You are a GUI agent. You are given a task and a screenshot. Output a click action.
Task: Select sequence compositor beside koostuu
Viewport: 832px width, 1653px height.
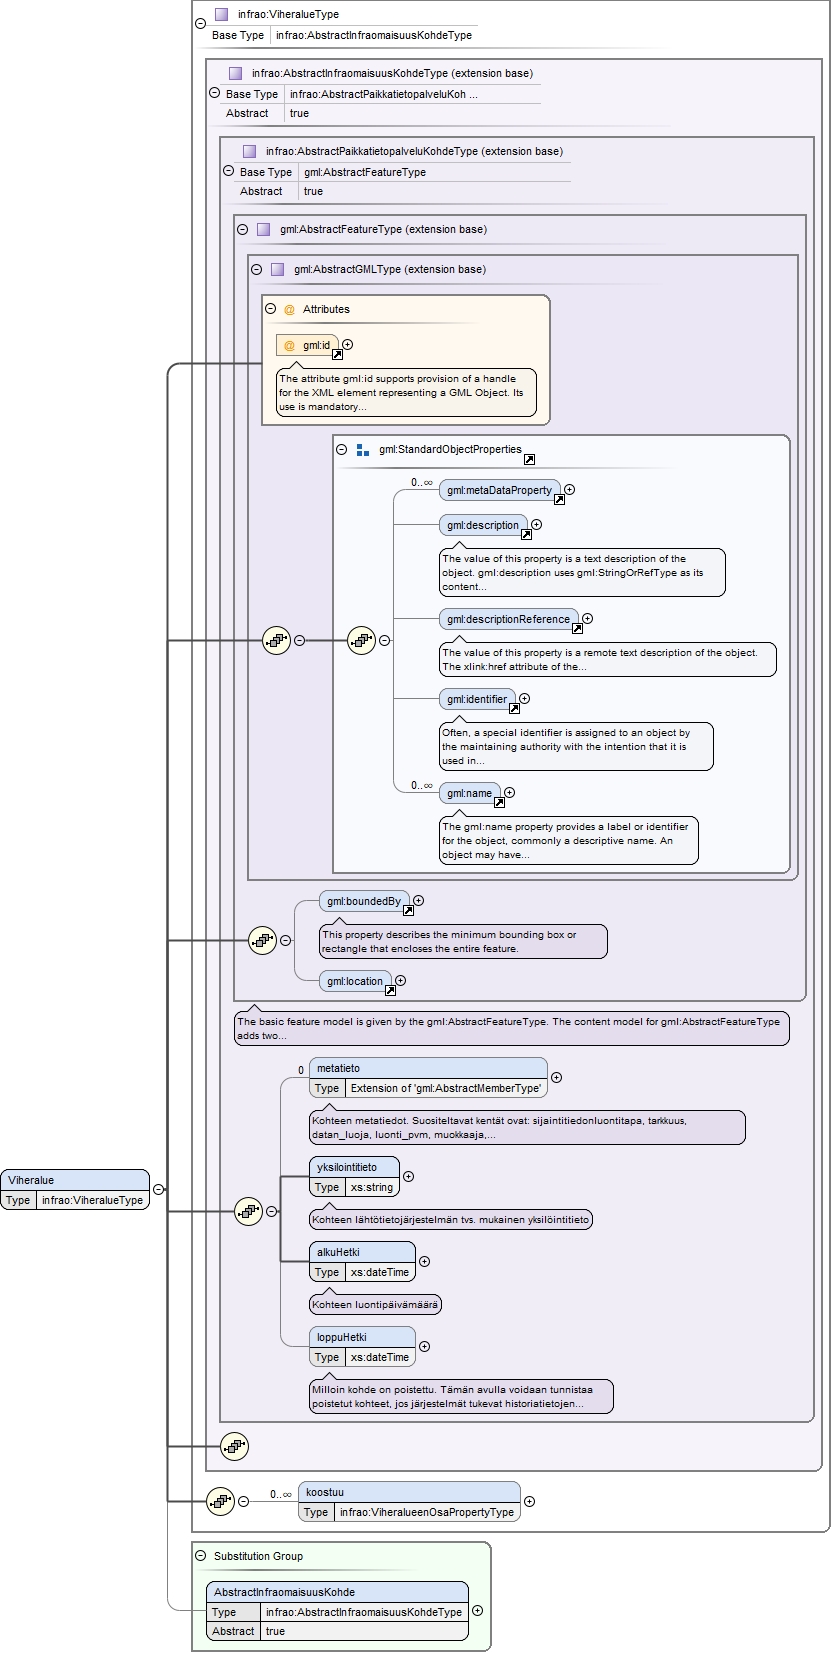pyautogui.click(x=220, y=1500)
